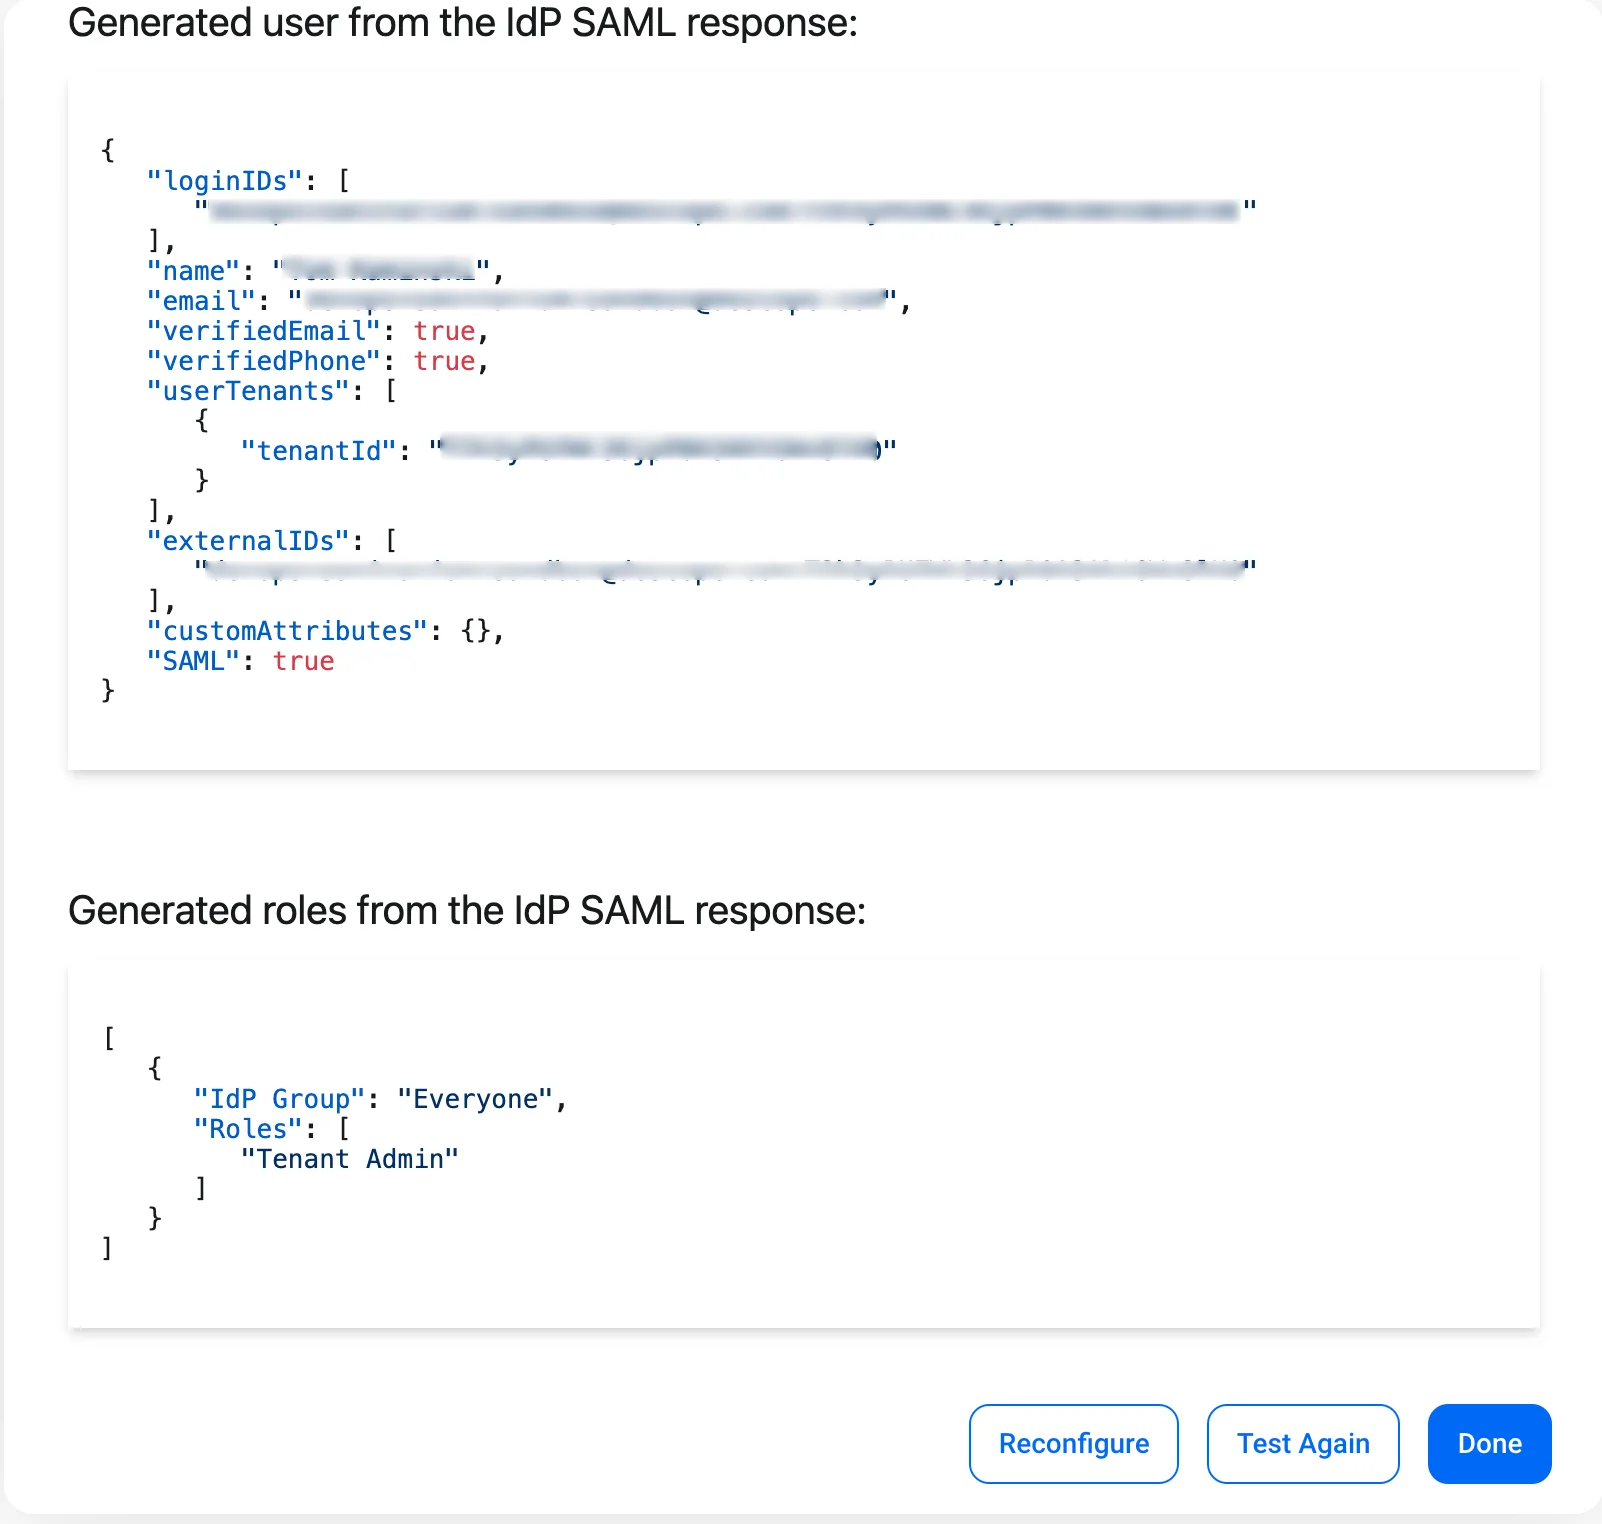
Task: Click the "IdP Group" key
Action: (x=280, y=1099)
